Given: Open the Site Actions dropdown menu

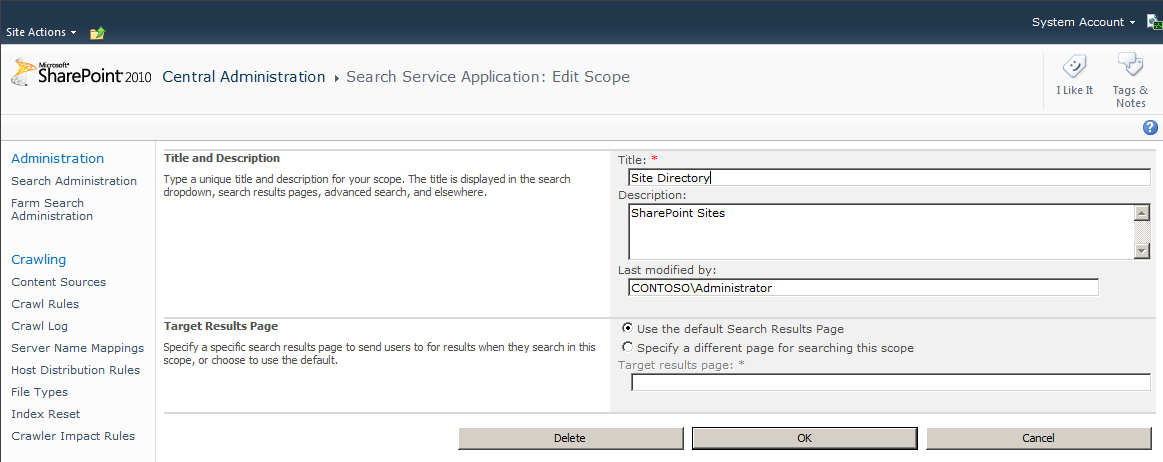Looking at the screenshot, I should coord(41,33).
